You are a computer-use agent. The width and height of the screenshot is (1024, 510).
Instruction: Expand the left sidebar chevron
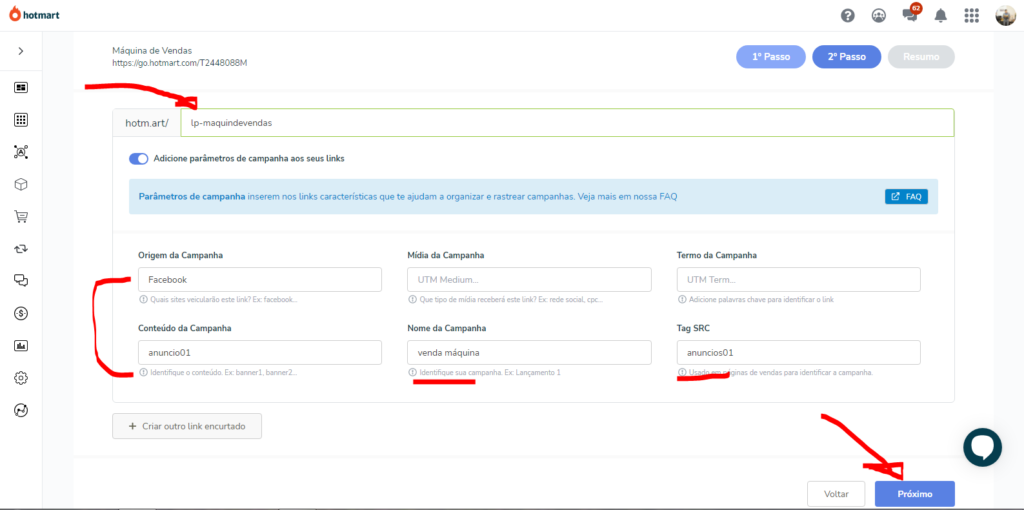tap(21, 51)
